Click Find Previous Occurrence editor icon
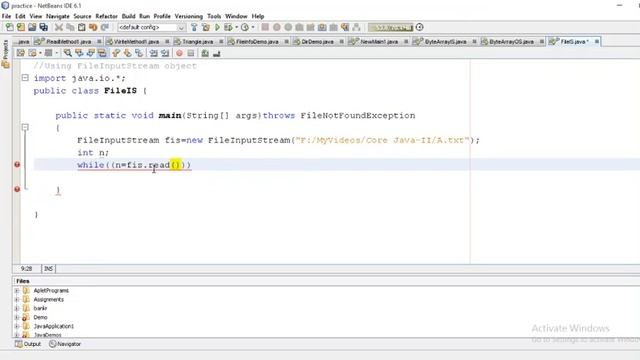The height and width of the screenshot is (360, 640). pos(79,53)
